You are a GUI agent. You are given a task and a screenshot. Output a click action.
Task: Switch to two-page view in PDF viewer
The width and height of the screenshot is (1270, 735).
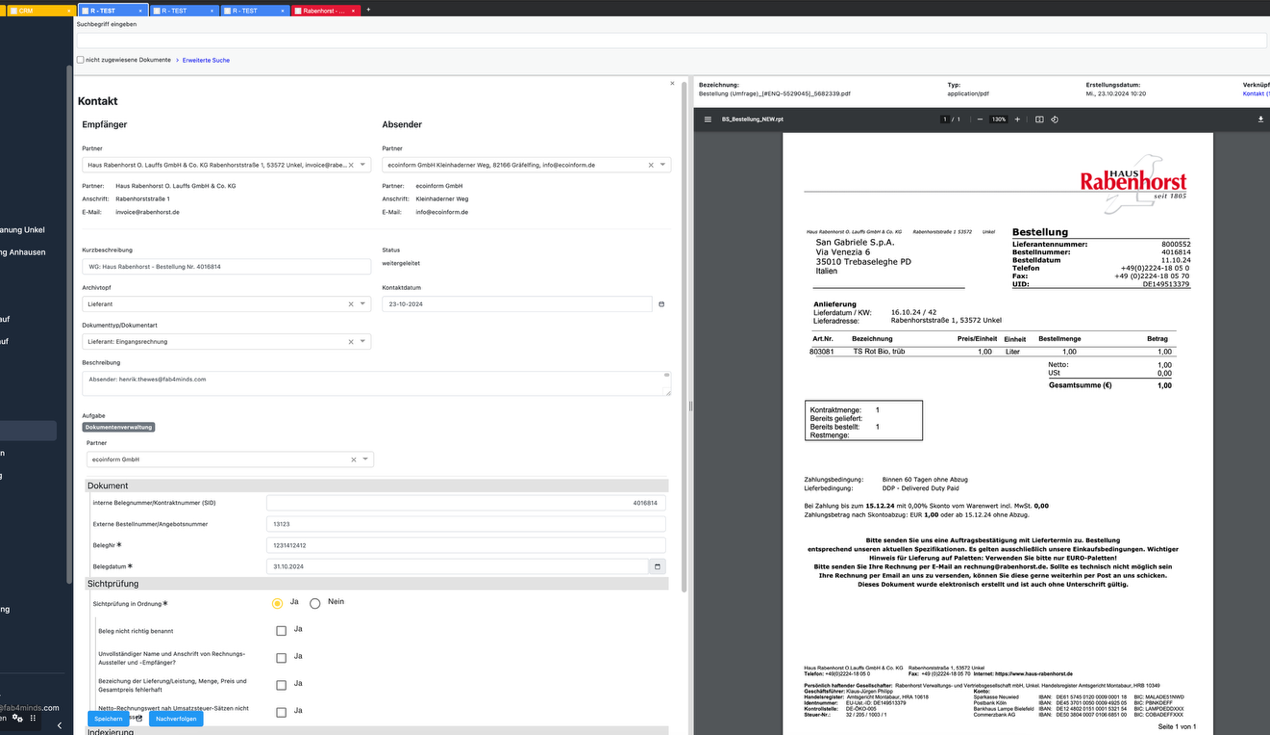point(1040,119)
